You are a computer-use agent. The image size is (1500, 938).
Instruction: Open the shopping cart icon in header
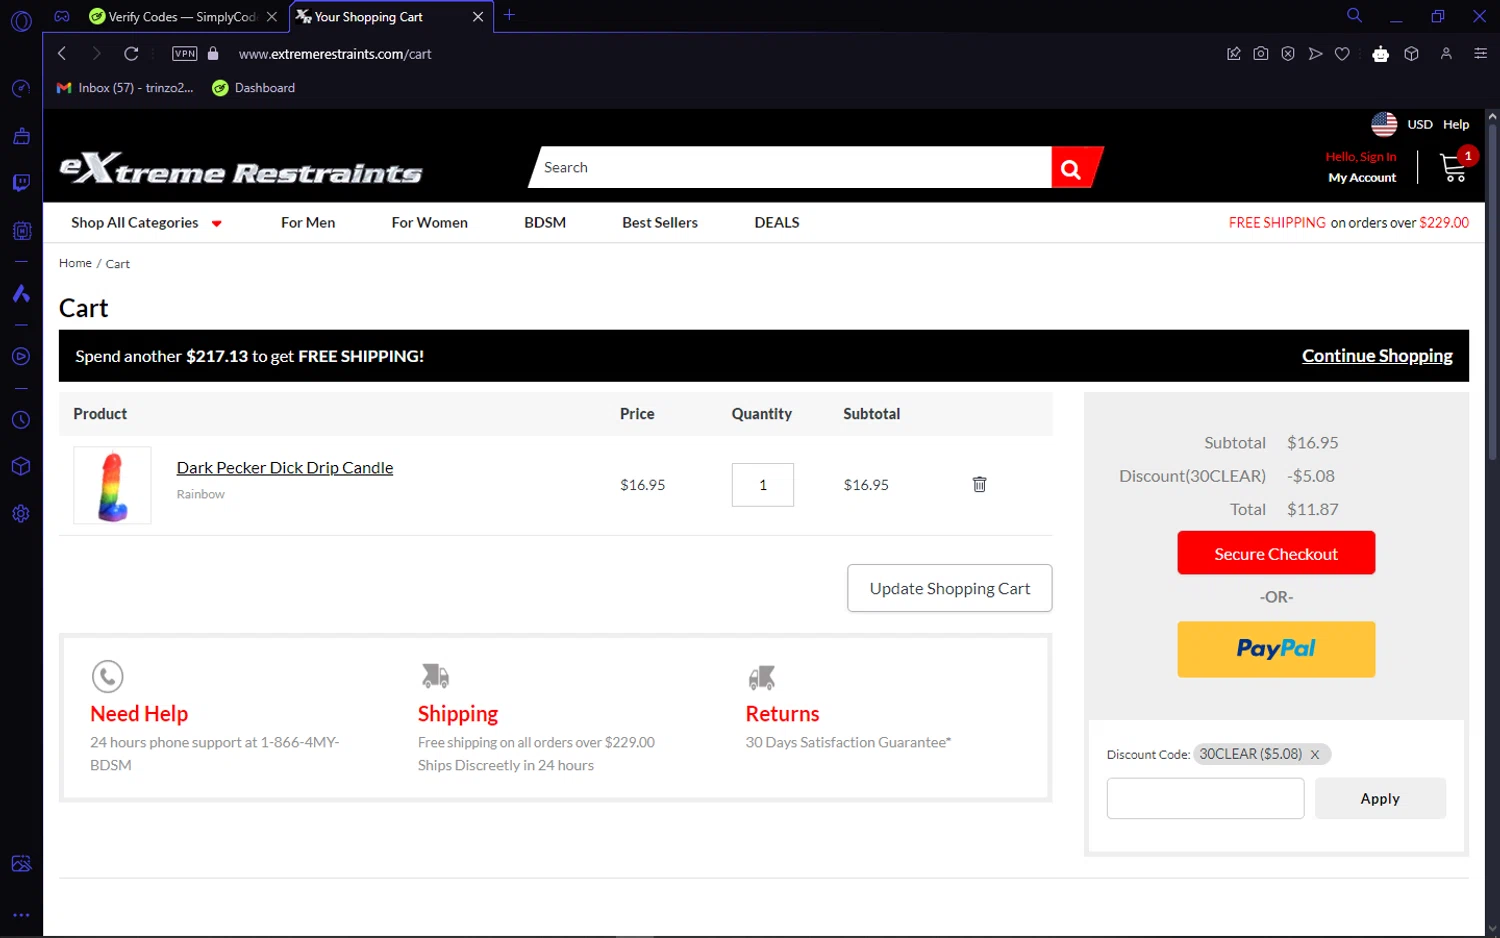[x=1454, y=167]
